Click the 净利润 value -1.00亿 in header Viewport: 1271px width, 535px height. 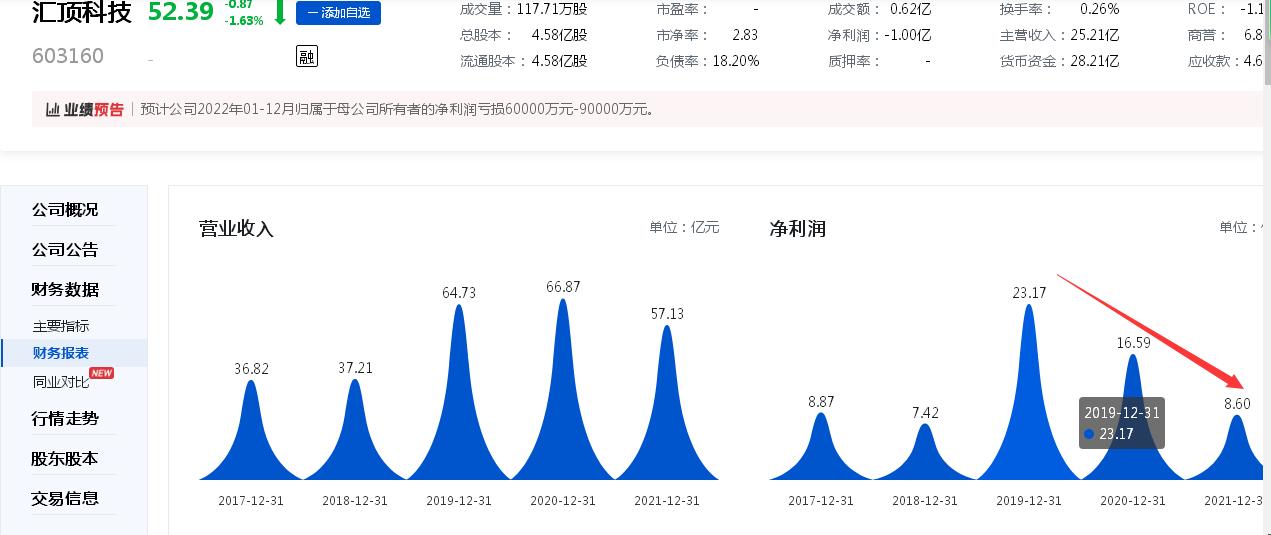pos(908,35)
